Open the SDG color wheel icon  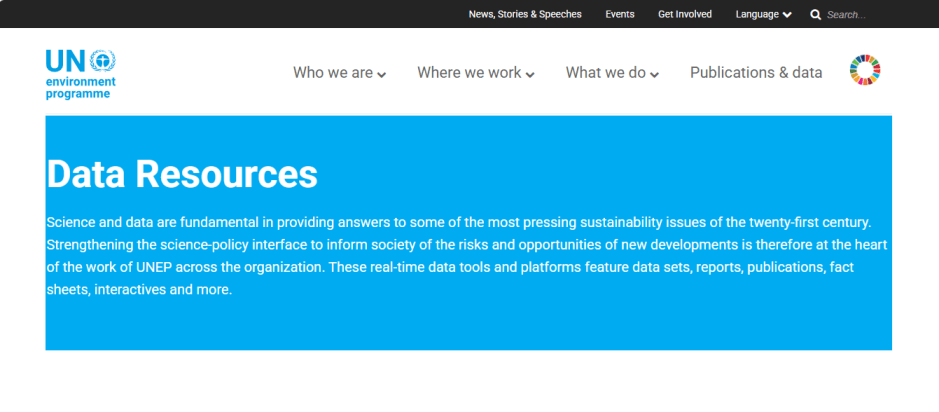click(x=865, y=71)
